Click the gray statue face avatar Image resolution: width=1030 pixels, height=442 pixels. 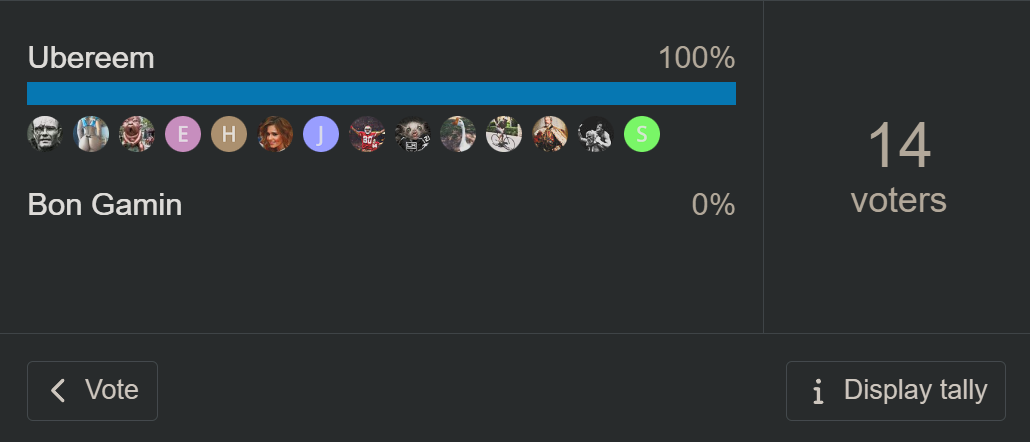click(x=45, y=134)
